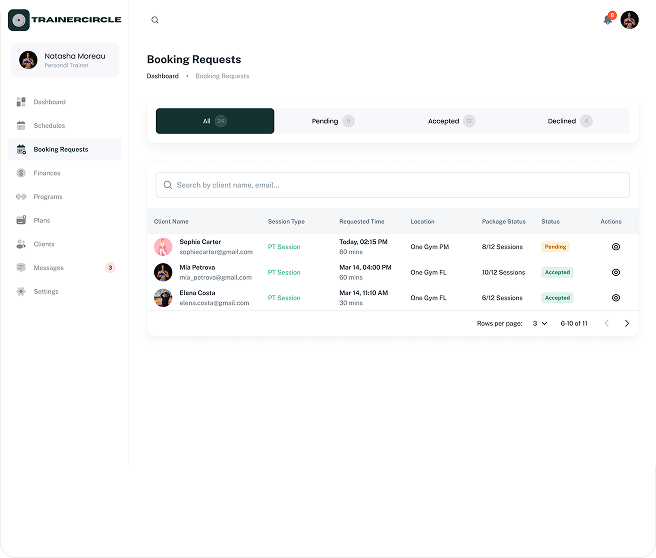Click the Schedules calendar icon
The height and width of the screenshot is (558, 656).
tap(21, 125)
